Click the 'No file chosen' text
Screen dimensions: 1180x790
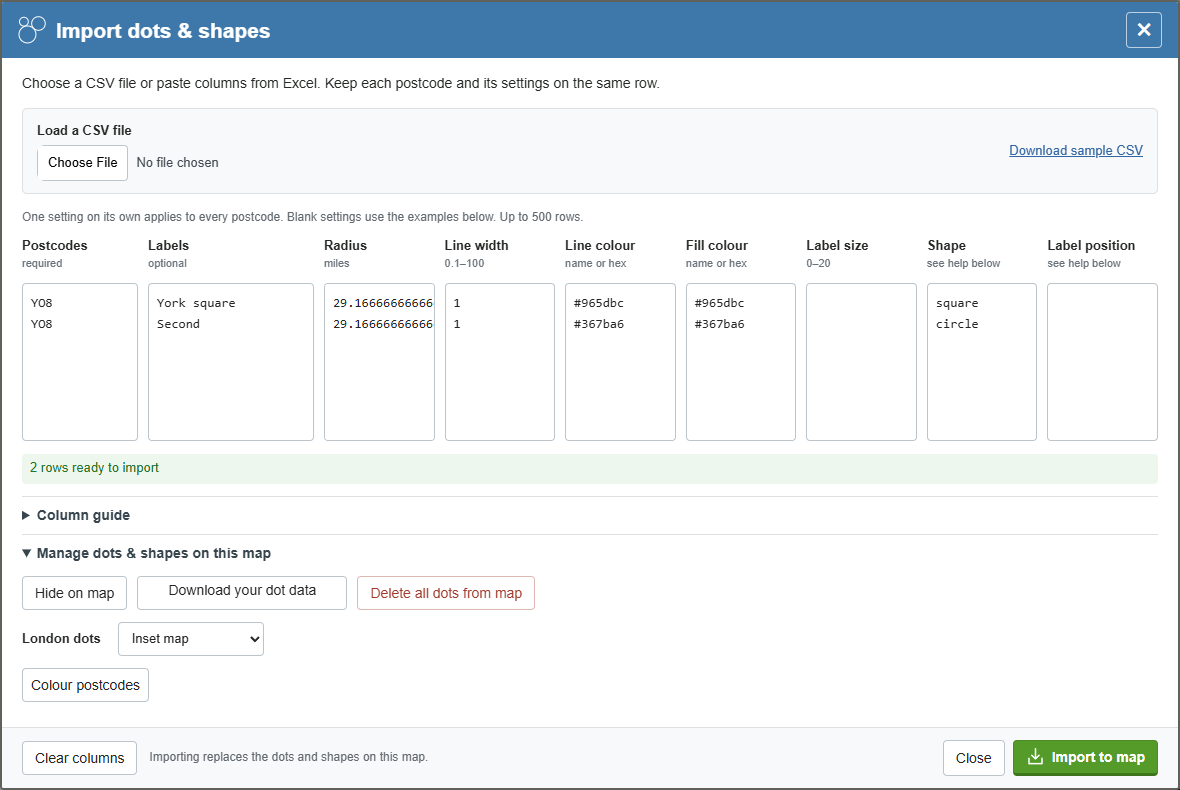pos(178,163)
